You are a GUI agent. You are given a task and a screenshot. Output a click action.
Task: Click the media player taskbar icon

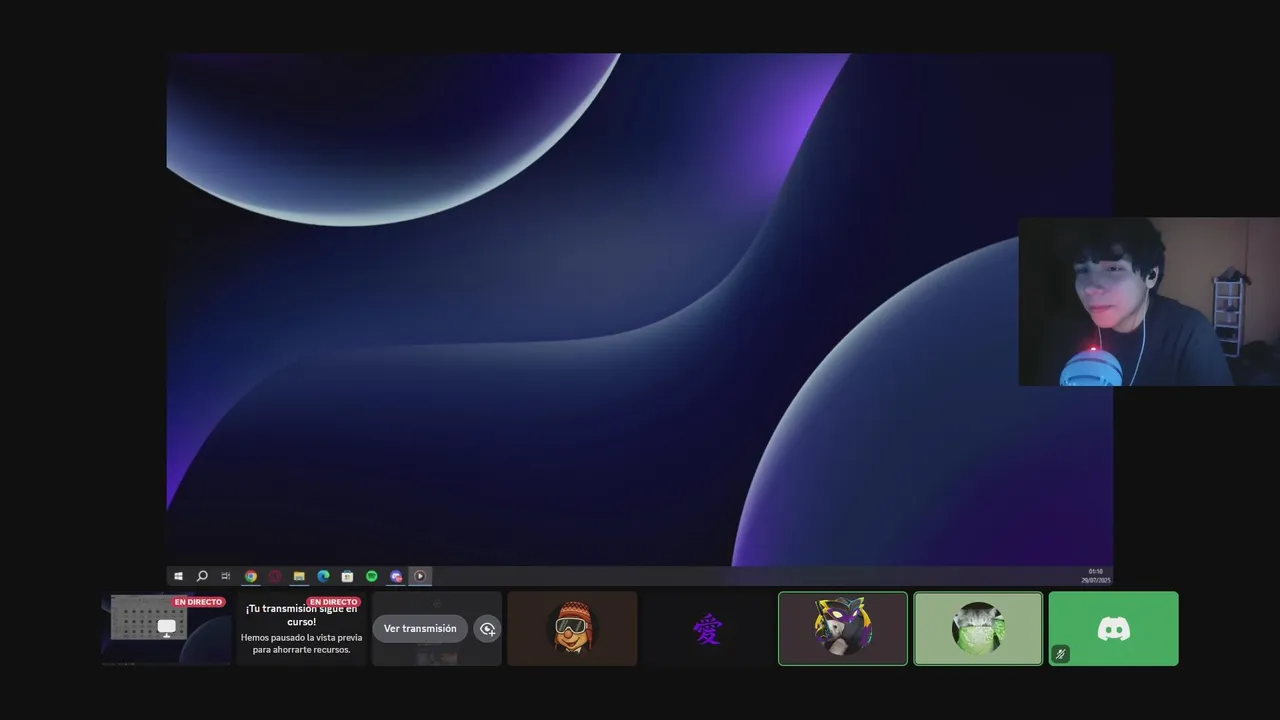[x=420, y=576]
